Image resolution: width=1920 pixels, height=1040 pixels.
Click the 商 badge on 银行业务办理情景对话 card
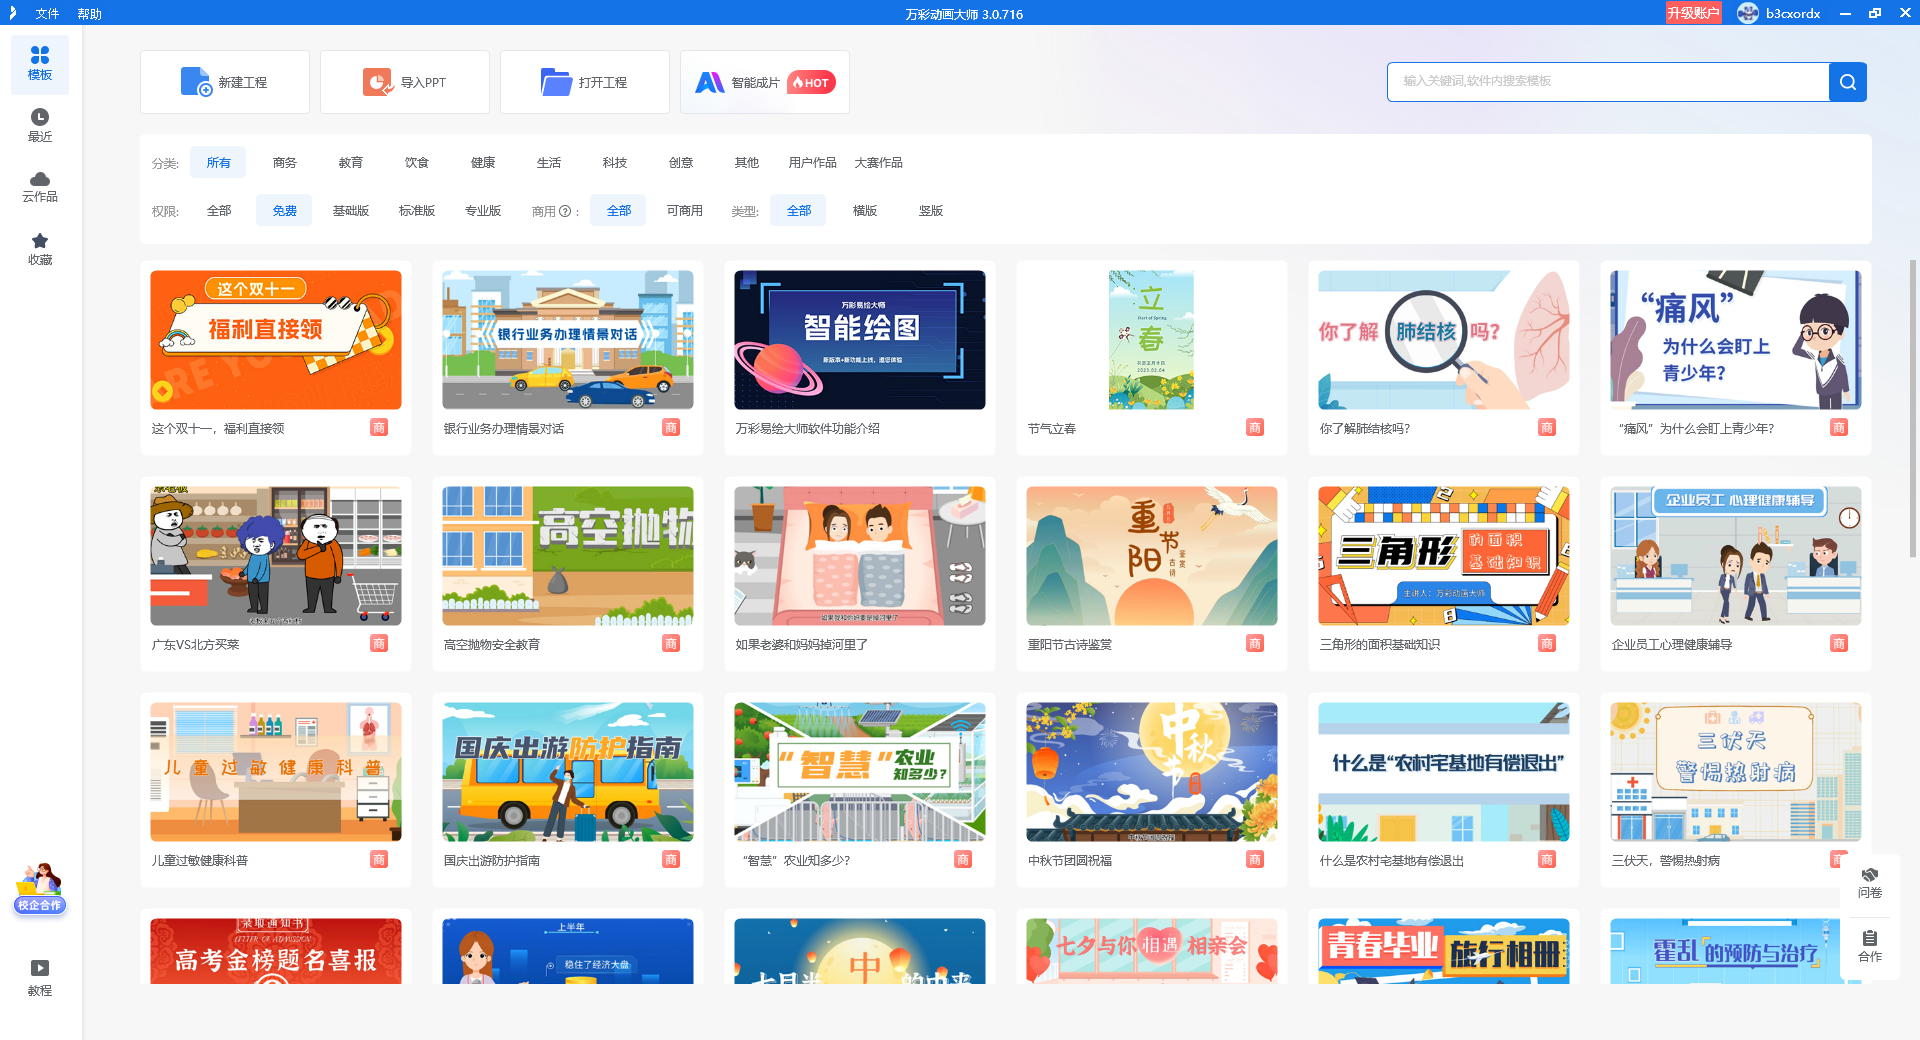coord(671,428)
